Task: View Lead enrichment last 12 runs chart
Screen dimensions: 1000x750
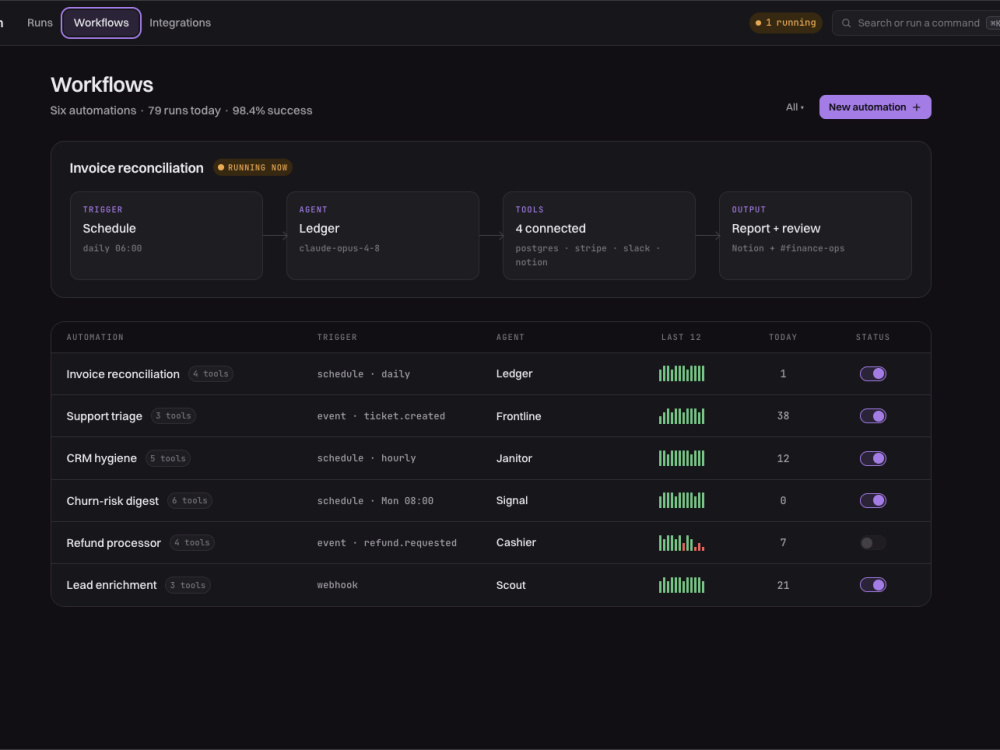Action: coord(682,585)
